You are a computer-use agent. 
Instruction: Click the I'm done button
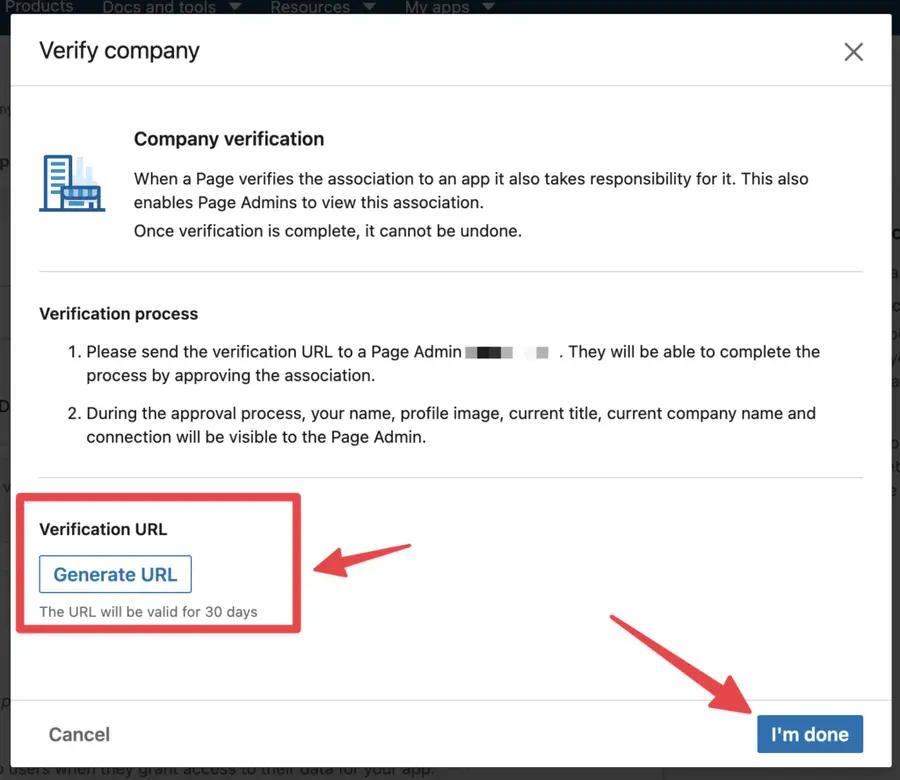point(810,733)
